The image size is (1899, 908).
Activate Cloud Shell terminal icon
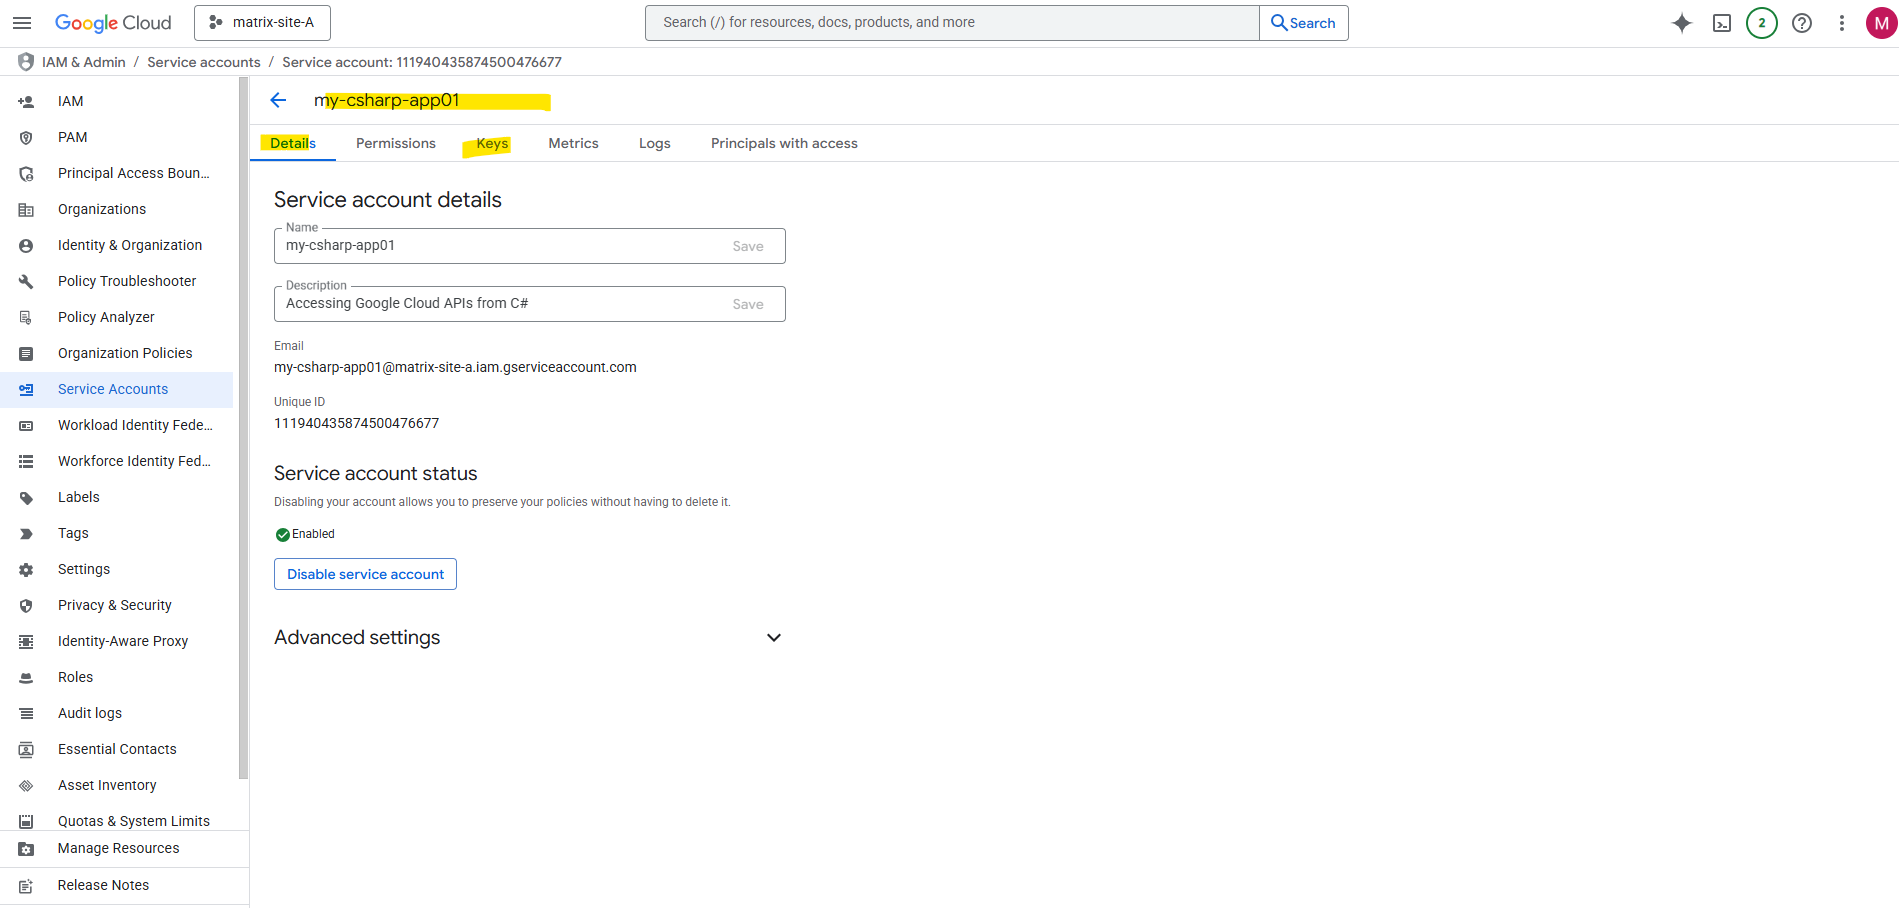point(1721,23)
